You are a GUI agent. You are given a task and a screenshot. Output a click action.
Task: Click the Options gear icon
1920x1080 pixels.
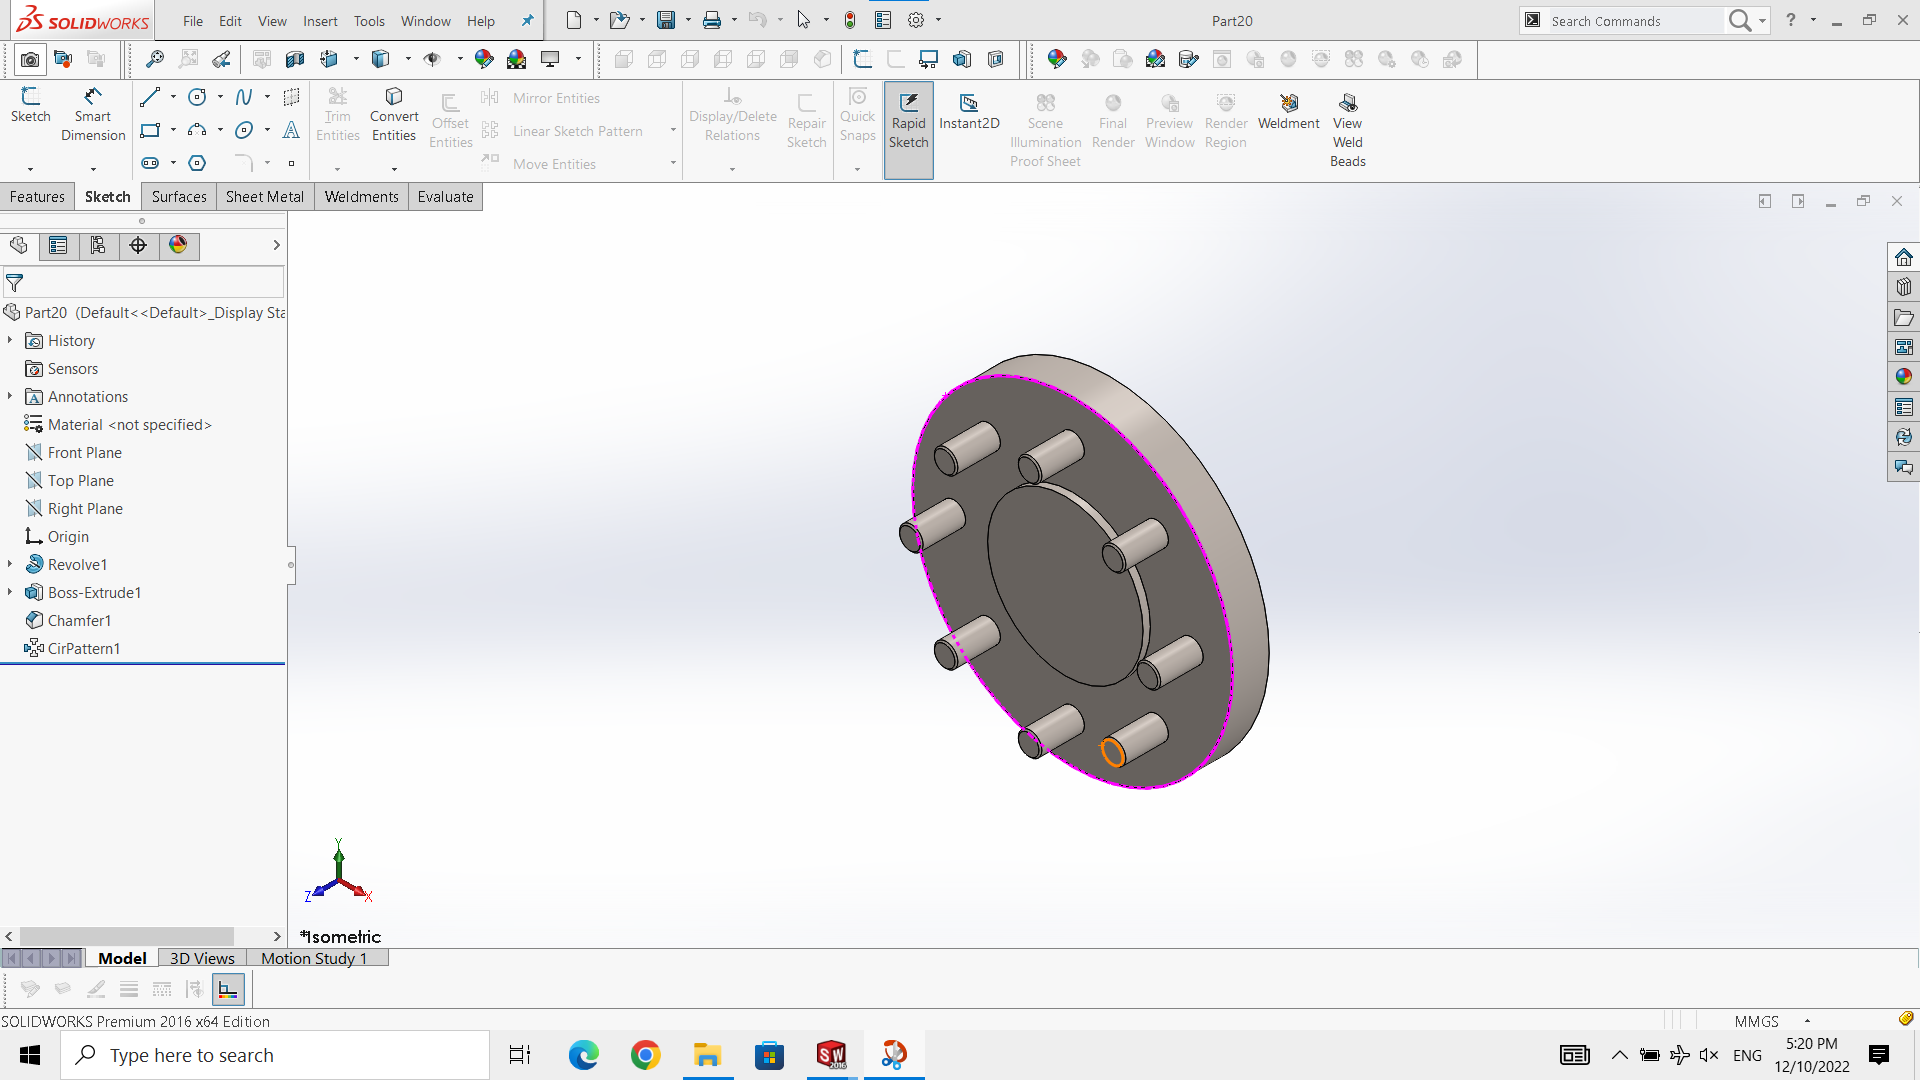pos(916,20)
